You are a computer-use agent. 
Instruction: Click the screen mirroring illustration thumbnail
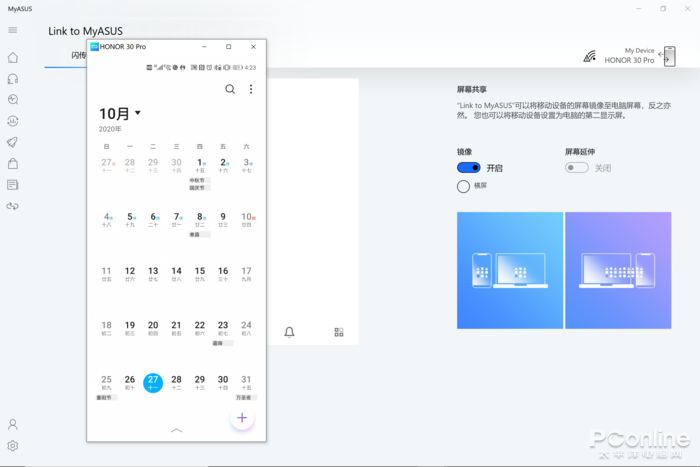coord(510,270)
